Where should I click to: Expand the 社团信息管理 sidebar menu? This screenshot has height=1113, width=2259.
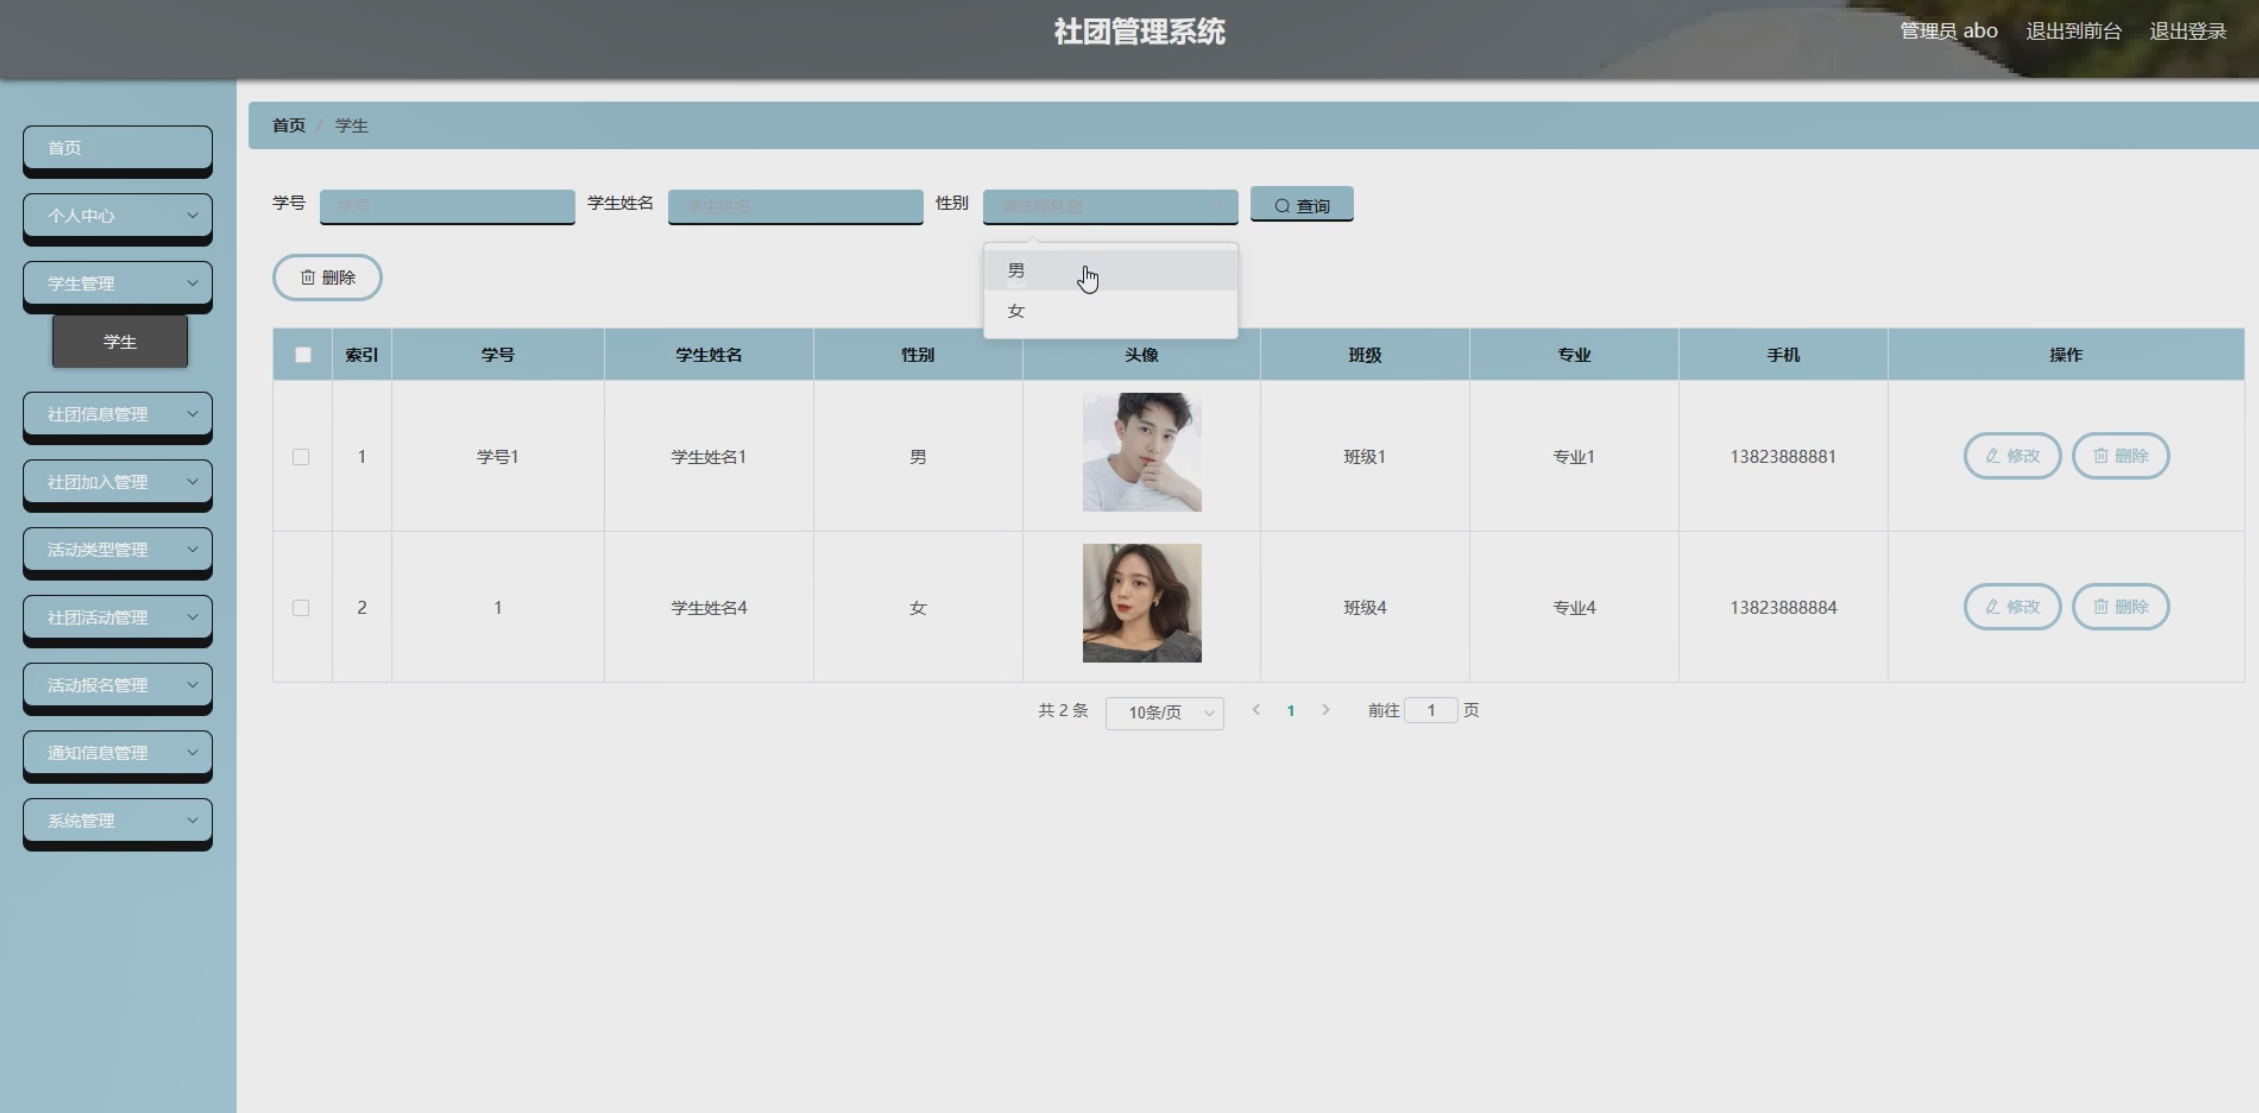(x=118, y=414)
